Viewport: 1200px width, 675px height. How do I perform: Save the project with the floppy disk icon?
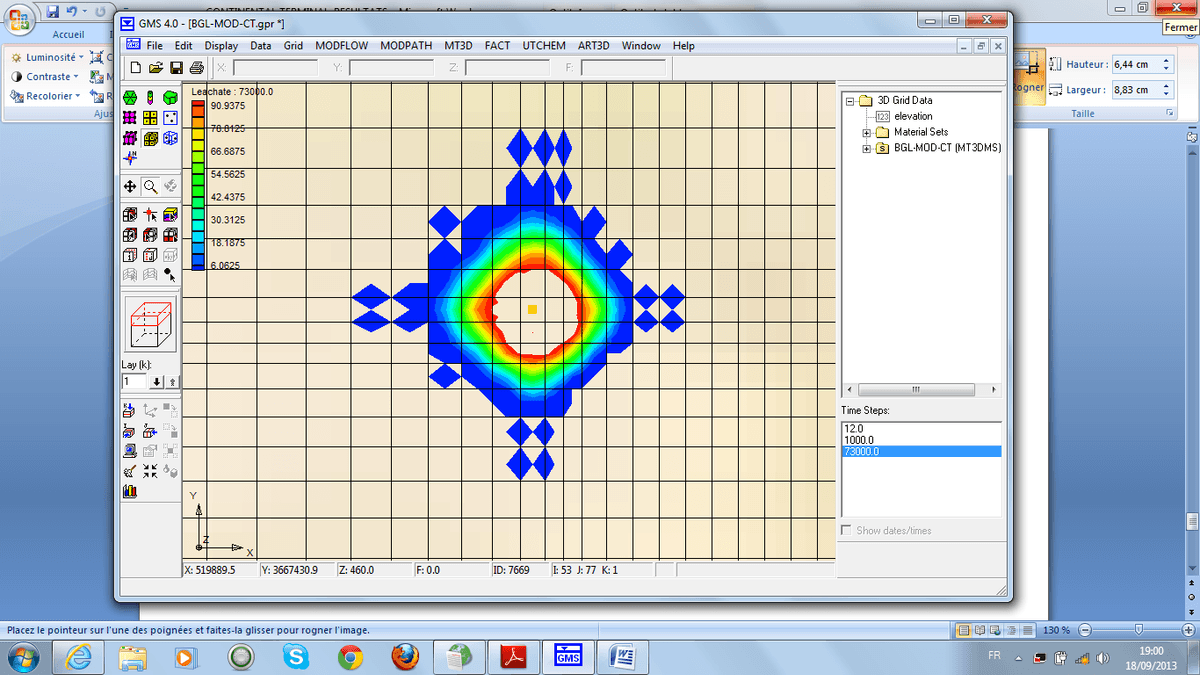176,68
